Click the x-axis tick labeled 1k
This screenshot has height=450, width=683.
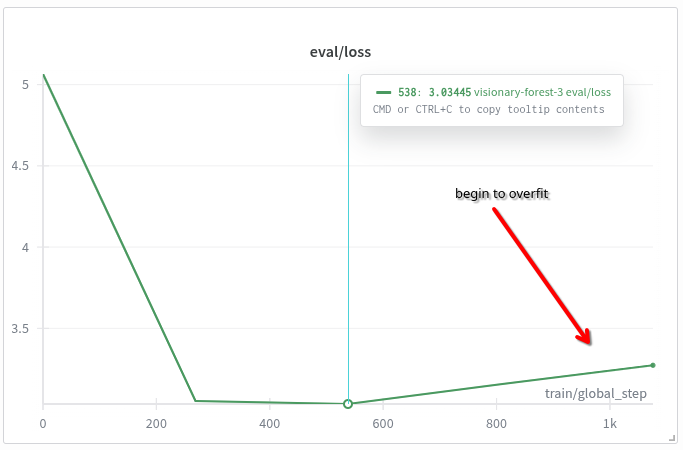[x=609, y=424]
